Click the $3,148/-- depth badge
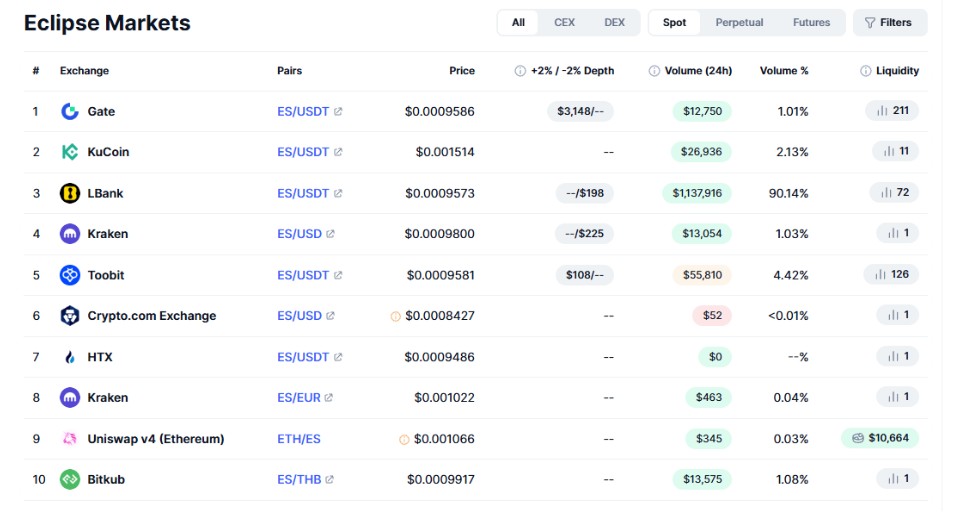The width and height of the screenshot is (976, 520). [580, 111]
